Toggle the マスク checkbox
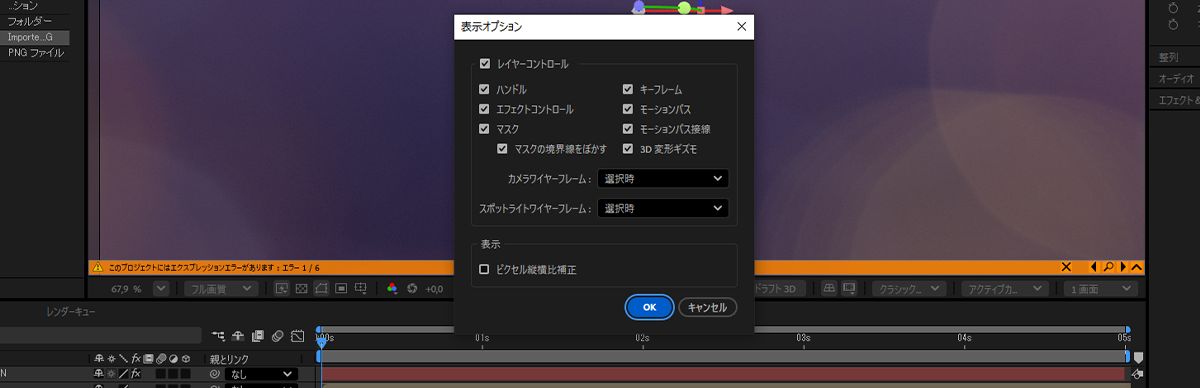The width and height of the screenshot is (1200, 388). coord(485,129)
